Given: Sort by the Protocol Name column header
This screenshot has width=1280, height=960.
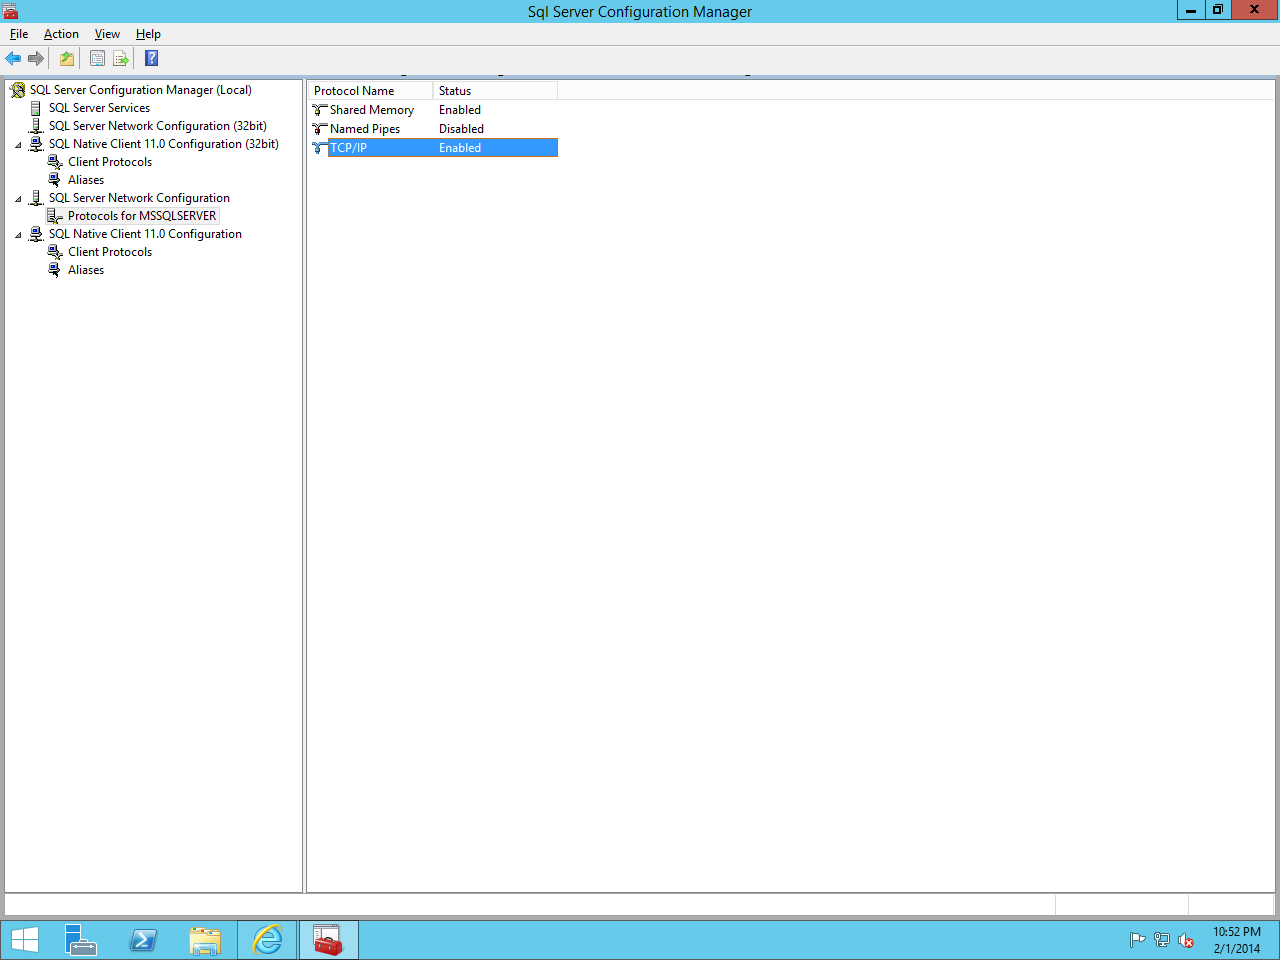Looking at the screenshot, I should coord(370,91).
